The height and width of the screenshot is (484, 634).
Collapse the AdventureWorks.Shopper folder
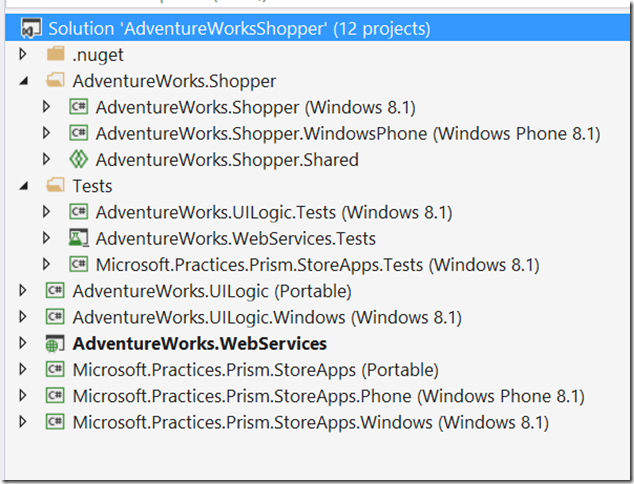click(23, 81)
